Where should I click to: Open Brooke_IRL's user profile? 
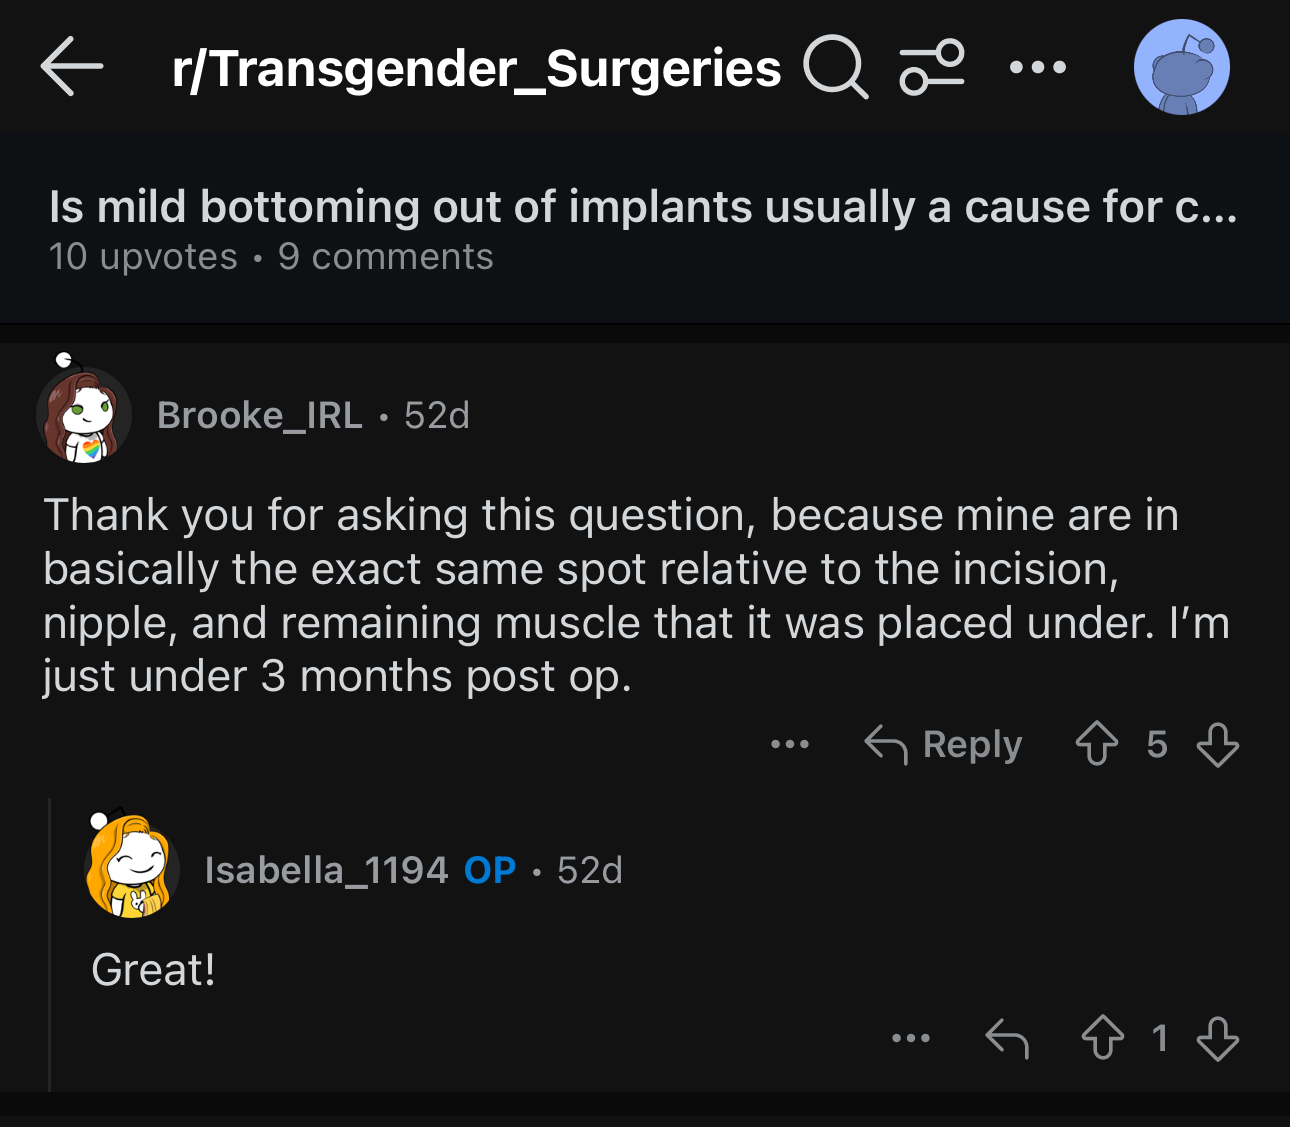coord(259,415)
